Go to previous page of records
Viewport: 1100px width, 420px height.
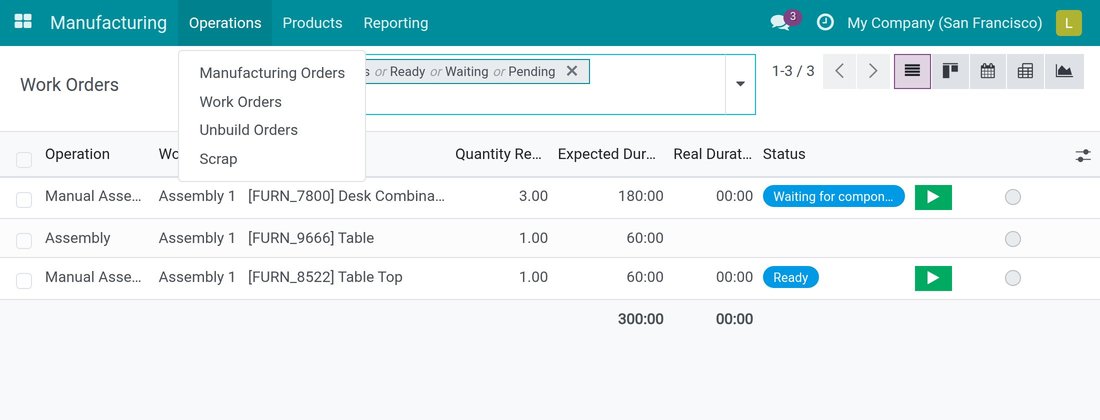click(839, 72)
